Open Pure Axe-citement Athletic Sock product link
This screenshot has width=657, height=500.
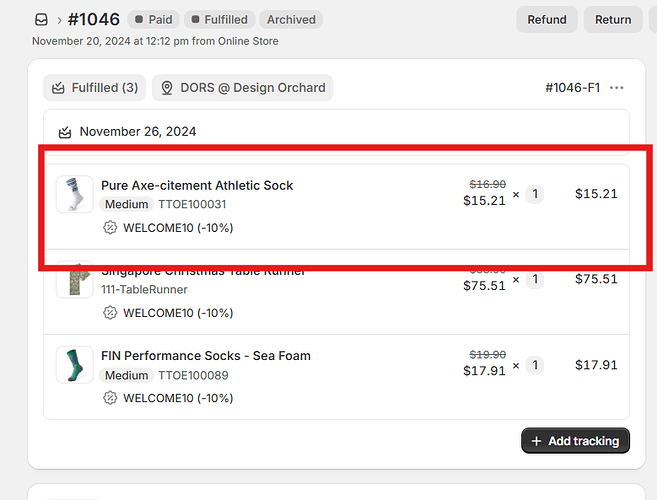point(197,185)
